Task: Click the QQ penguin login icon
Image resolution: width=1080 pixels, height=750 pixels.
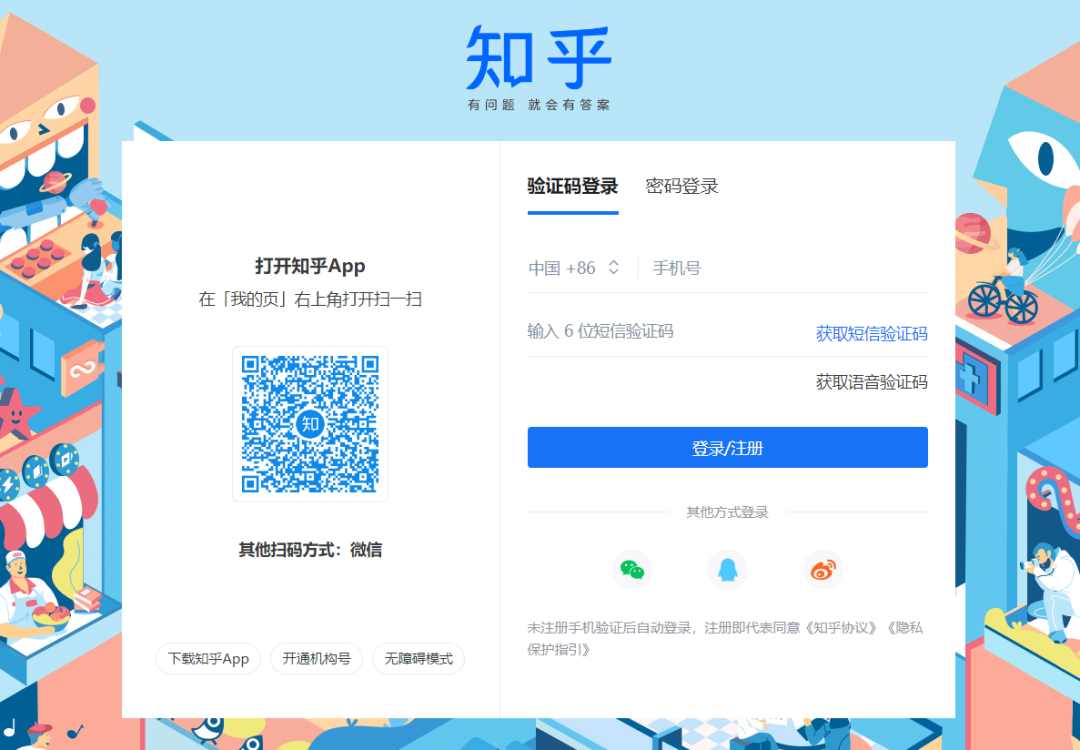Action: click(x=727, y=570)
